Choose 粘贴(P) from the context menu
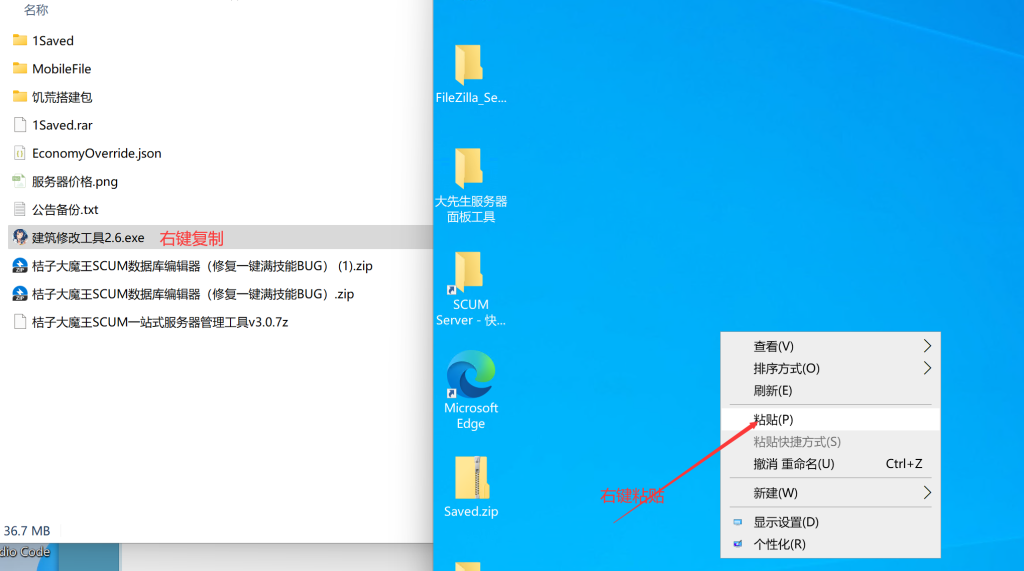Screen dimensions: 1024x571 773,419
